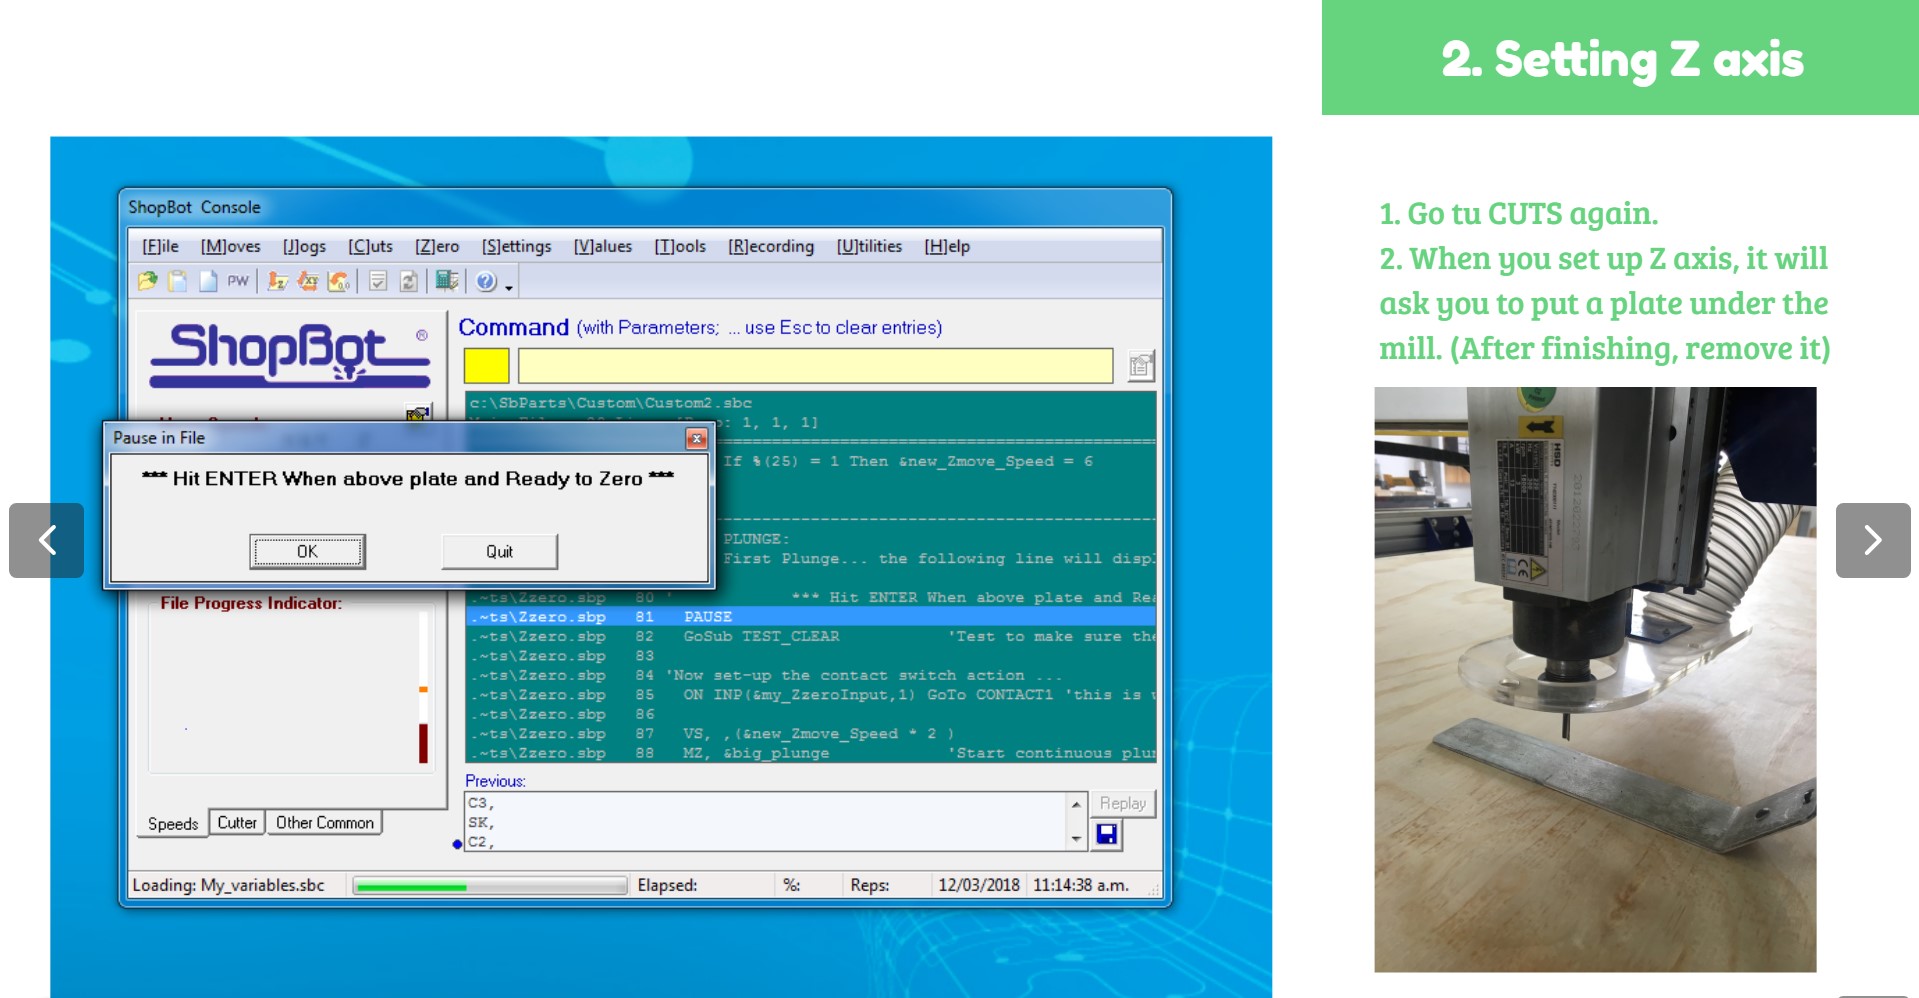The image size is (1919, 998).
Task: Click the highlighted line 81 PAUSE row
Action: pos(811,617)
